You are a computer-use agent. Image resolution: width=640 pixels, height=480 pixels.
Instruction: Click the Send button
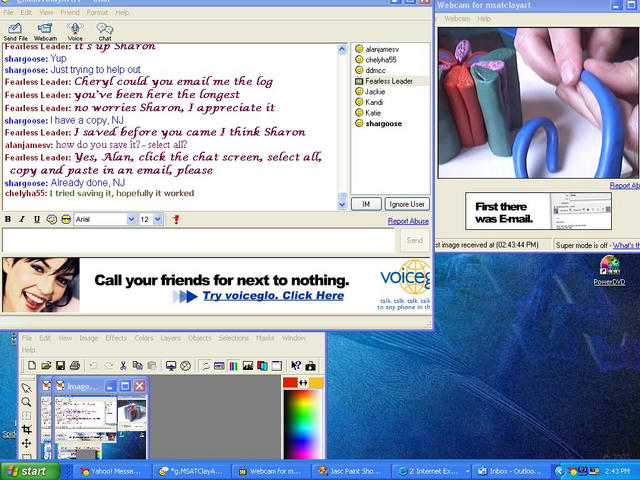pos(415,240)
